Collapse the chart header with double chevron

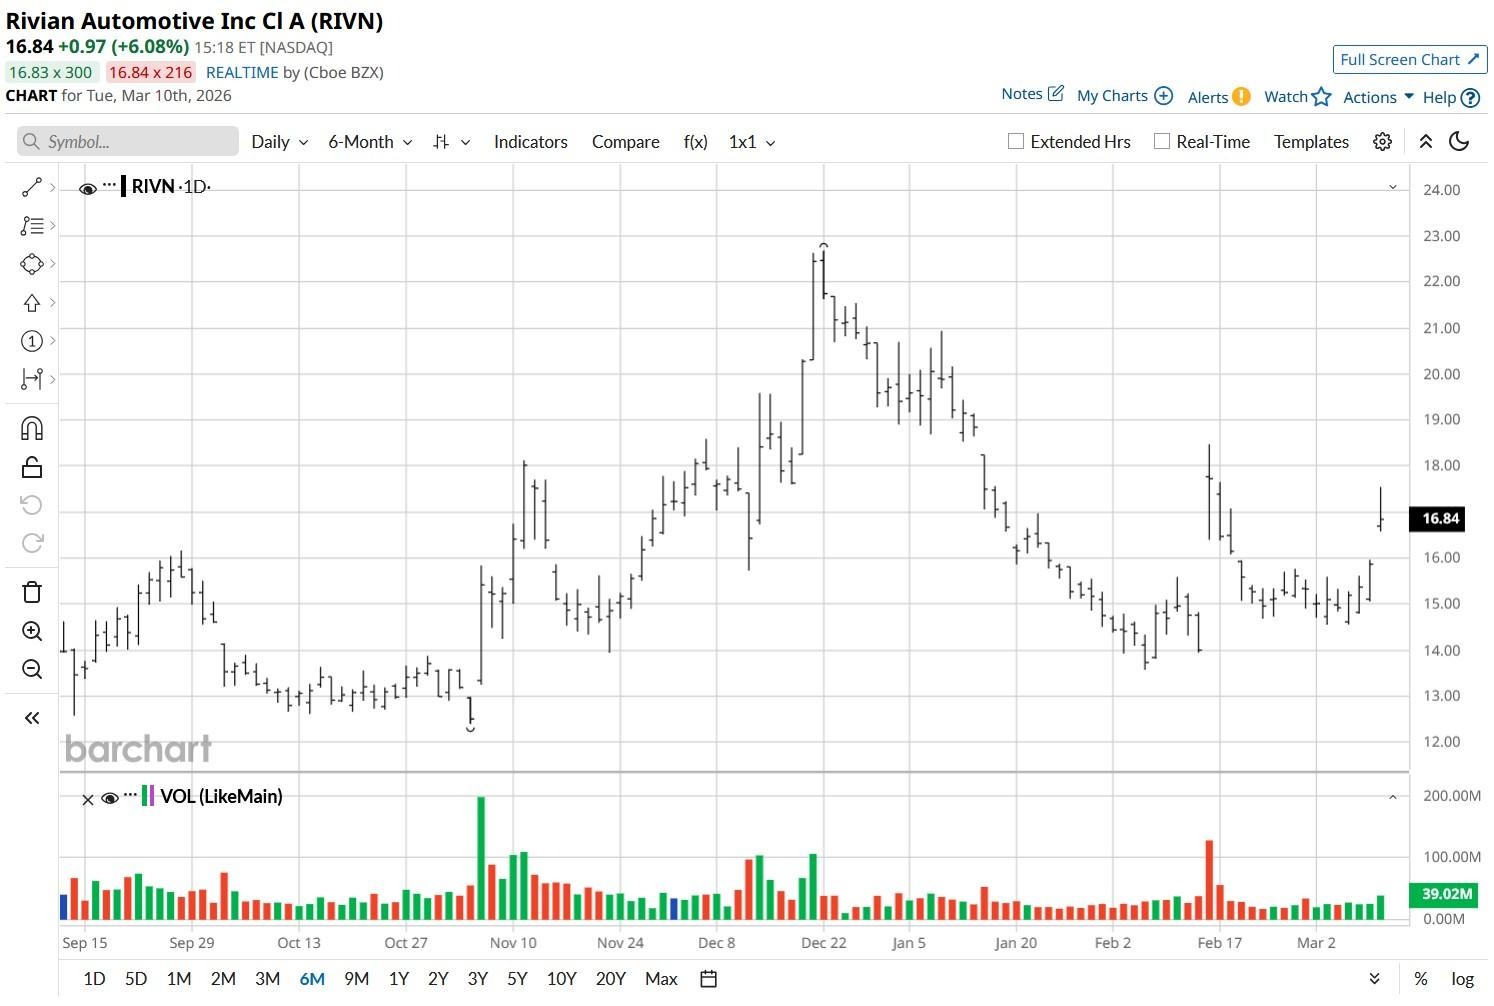click(x=1426, y=142)
